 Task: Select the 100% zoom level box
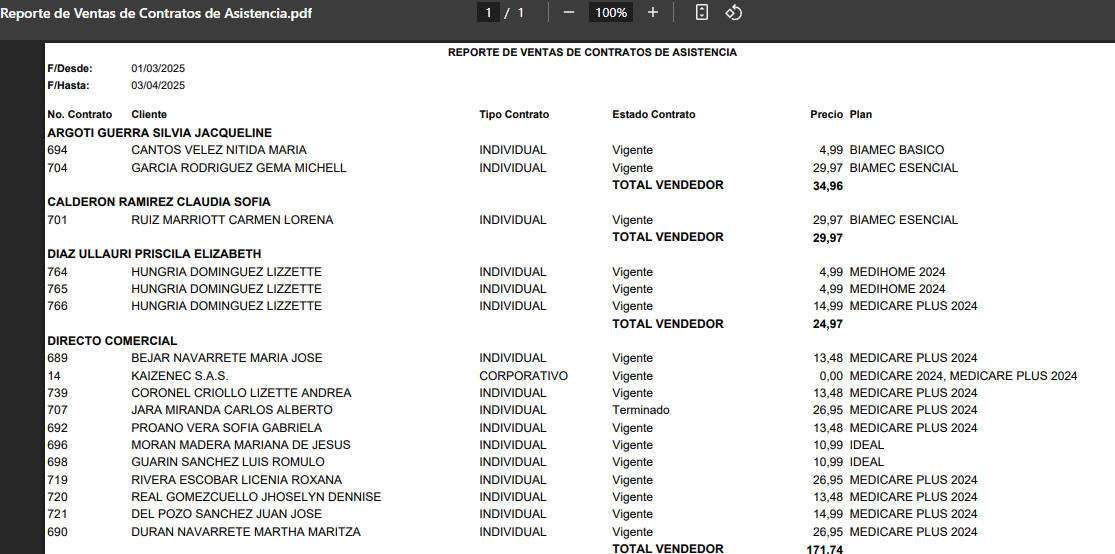[610, 12]
